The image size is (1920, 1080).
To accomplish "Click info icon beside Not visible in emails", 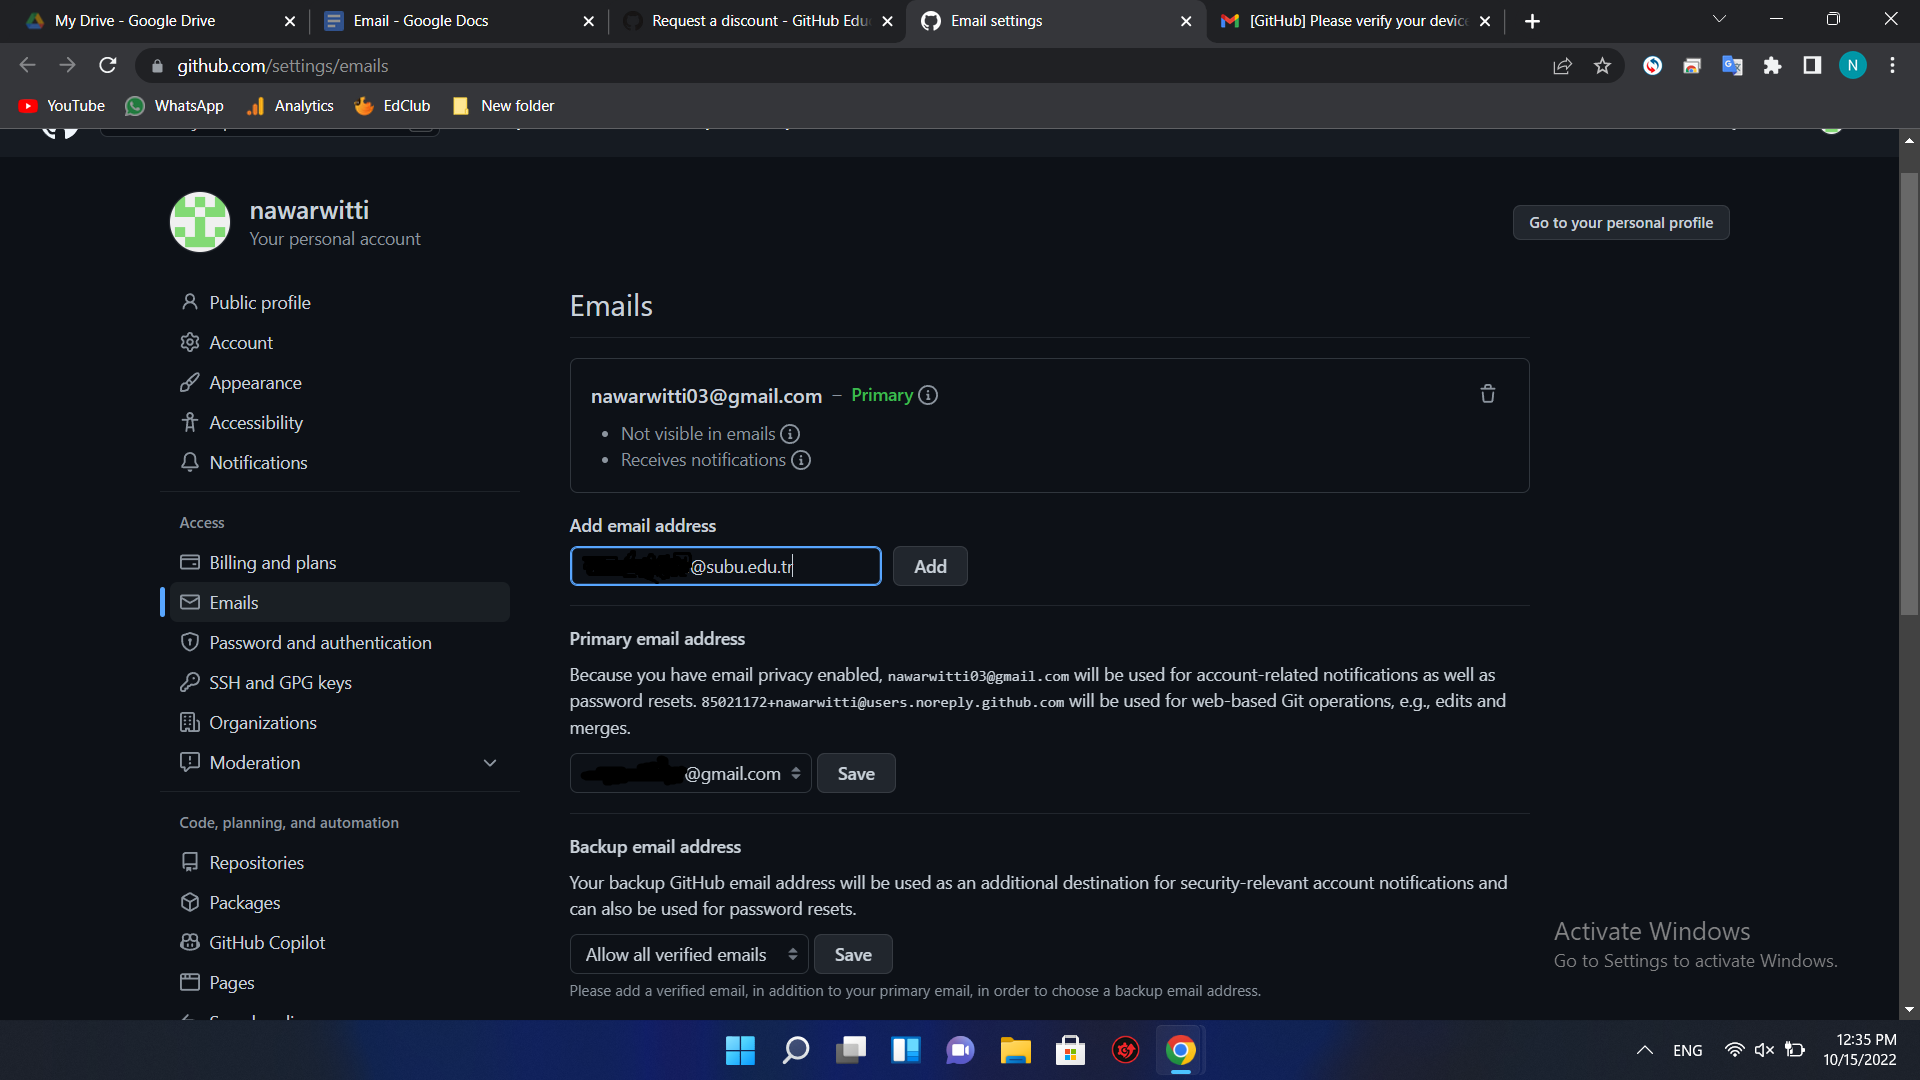I will pos(790,434).
